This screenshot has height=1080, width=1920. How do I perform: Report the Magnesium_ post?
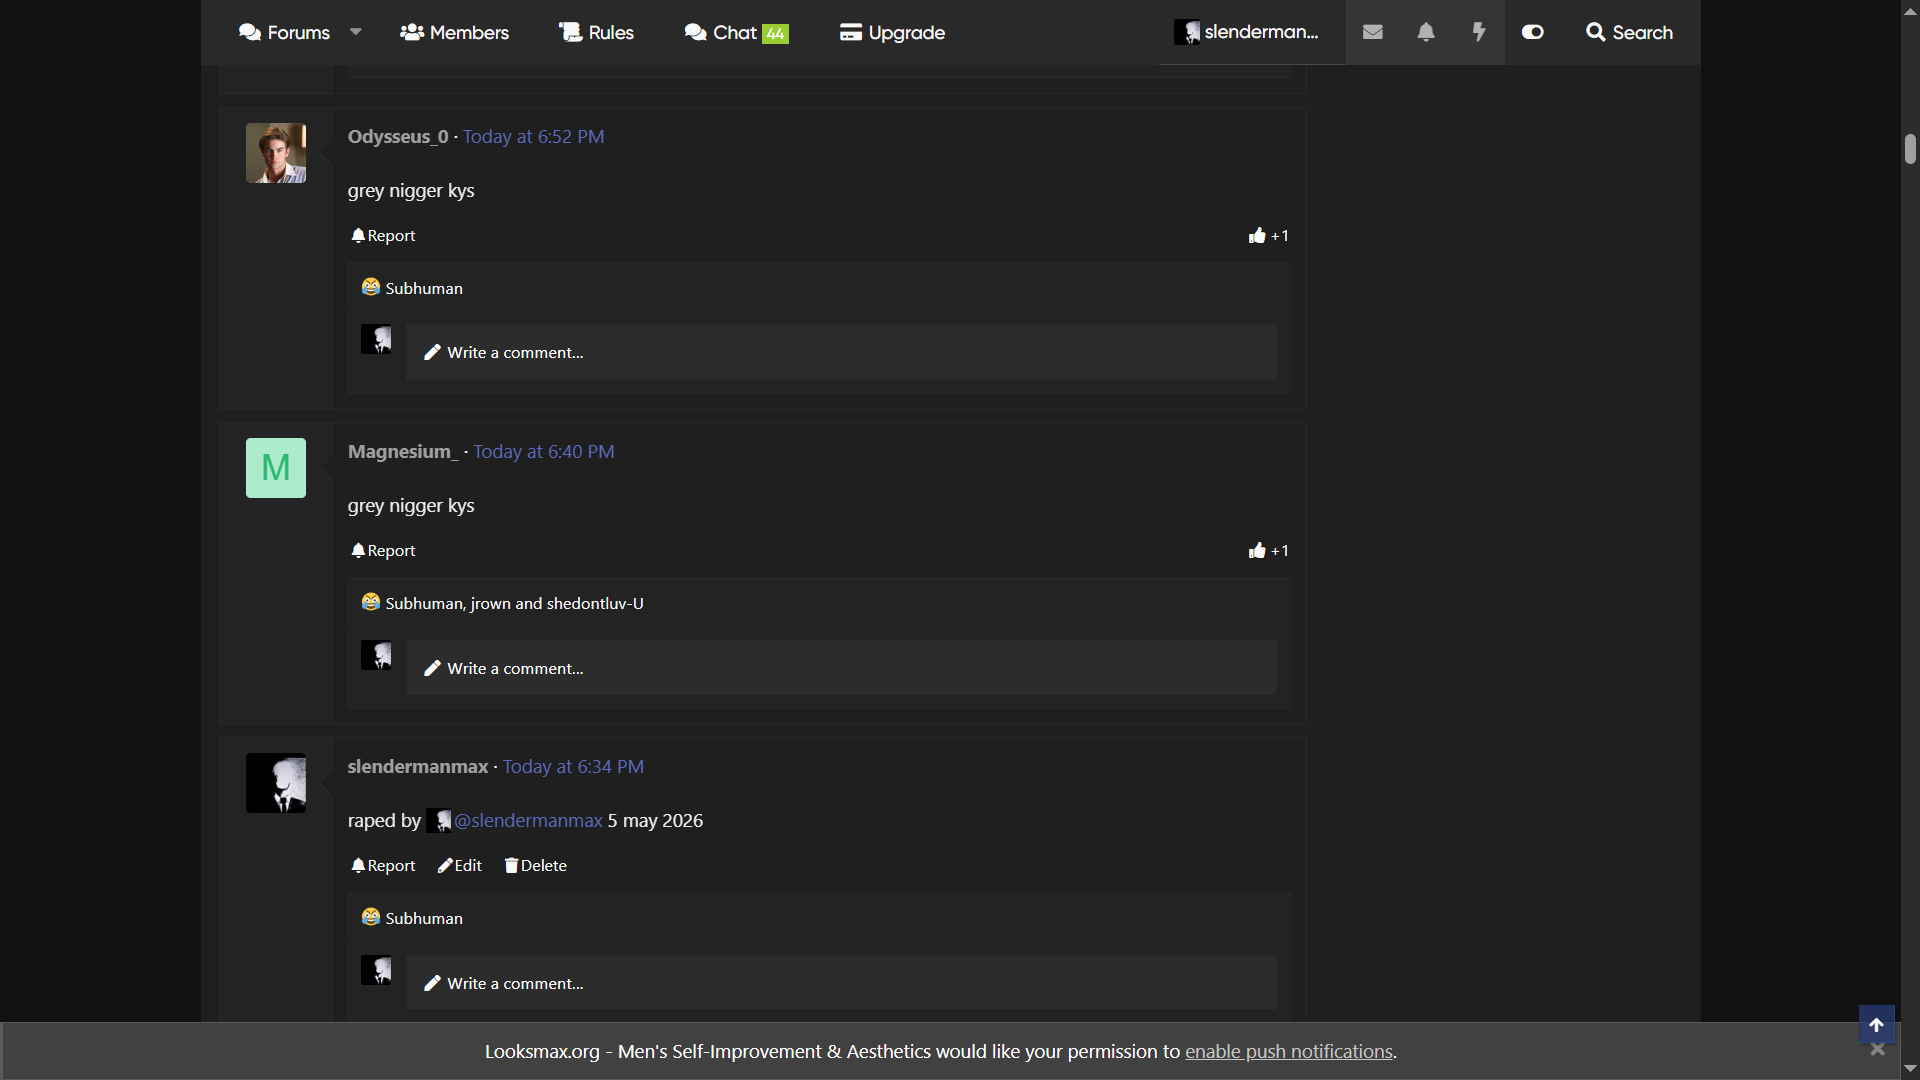click(383, 550)
